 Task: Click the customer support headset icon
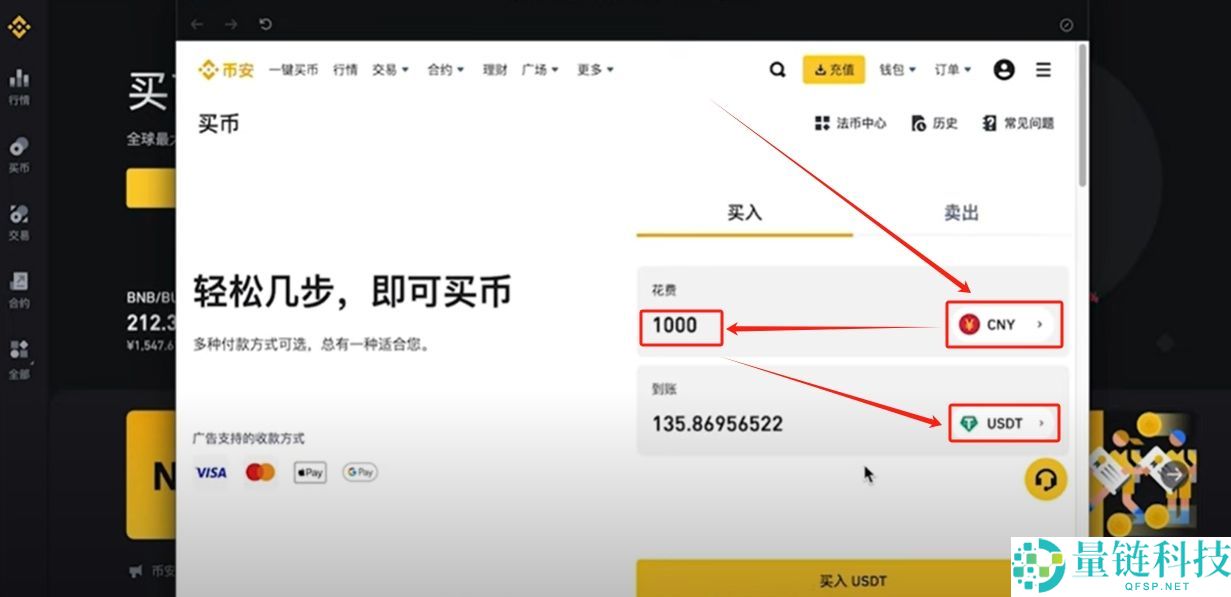(1044, 479)
